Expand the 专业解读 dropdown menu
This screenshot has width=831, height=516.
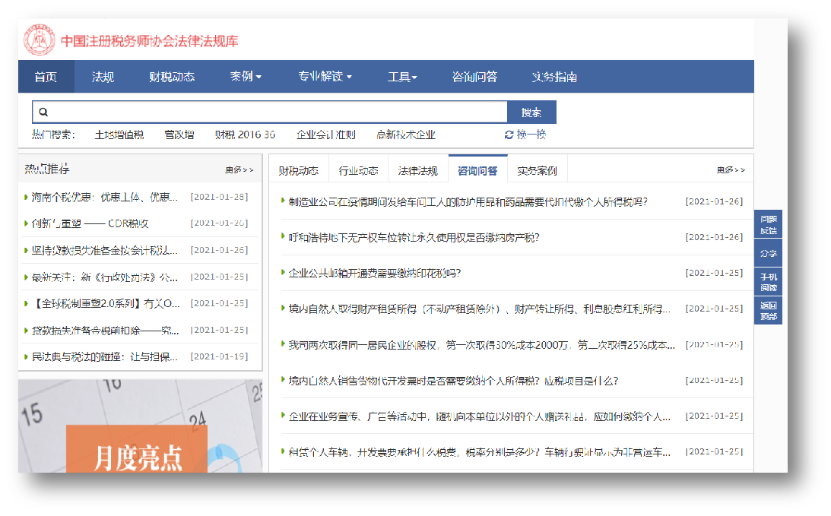pos(325,77)
